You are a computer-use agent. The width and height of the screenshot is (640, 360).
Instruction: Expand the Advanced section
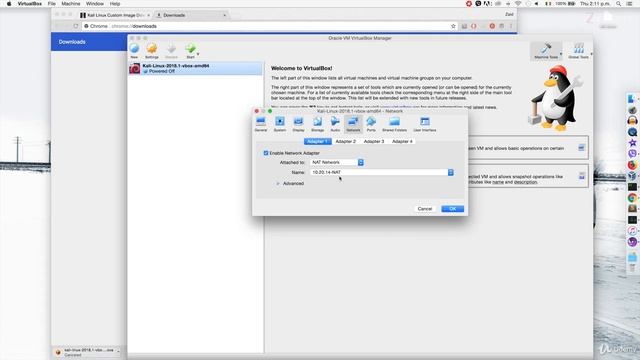pyautogui.click(x=278, y=184)
